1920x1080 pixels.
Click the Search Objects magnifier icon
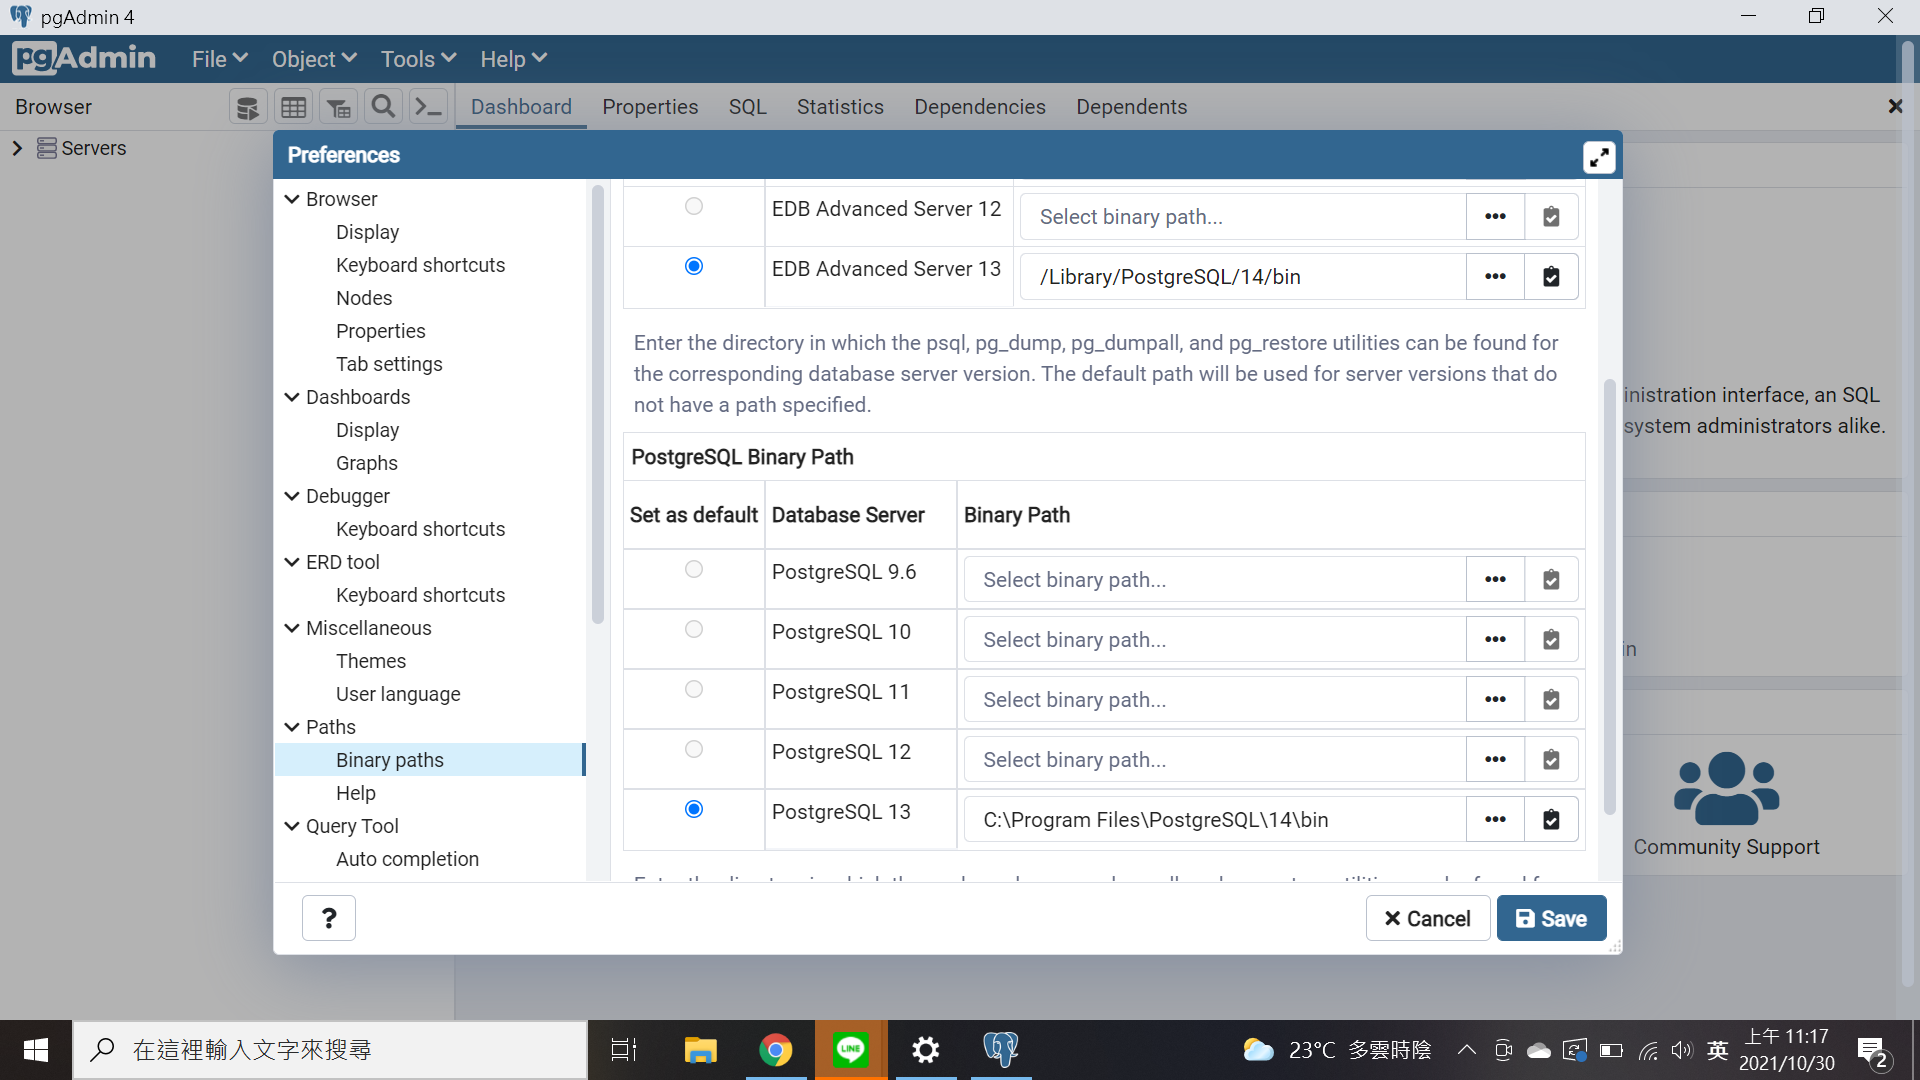[x=383, y=107]
